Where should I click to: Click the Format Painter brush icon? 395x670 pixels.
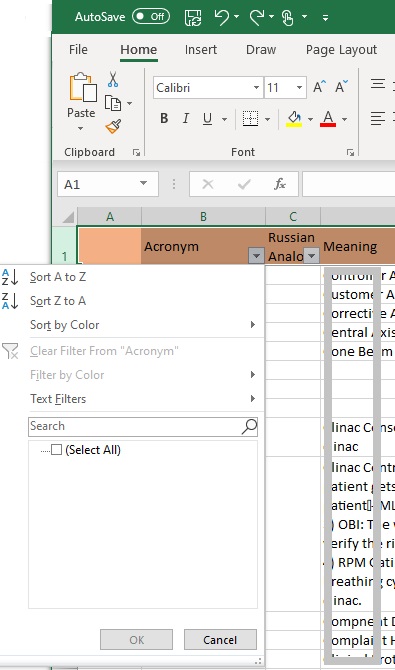point(113,126)
